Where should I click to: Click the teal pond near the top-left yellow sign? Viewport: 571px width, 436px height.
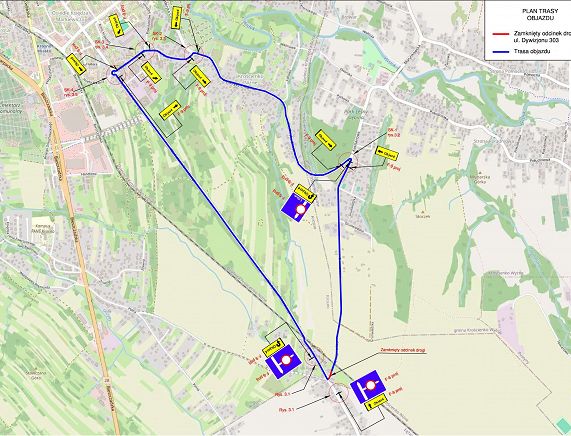[125, 26]
